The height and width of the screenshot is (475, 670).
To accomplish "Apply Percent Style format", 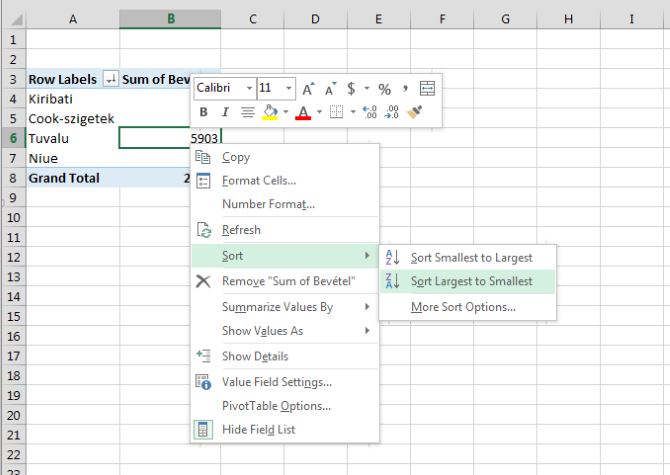I will pos(384,89).
